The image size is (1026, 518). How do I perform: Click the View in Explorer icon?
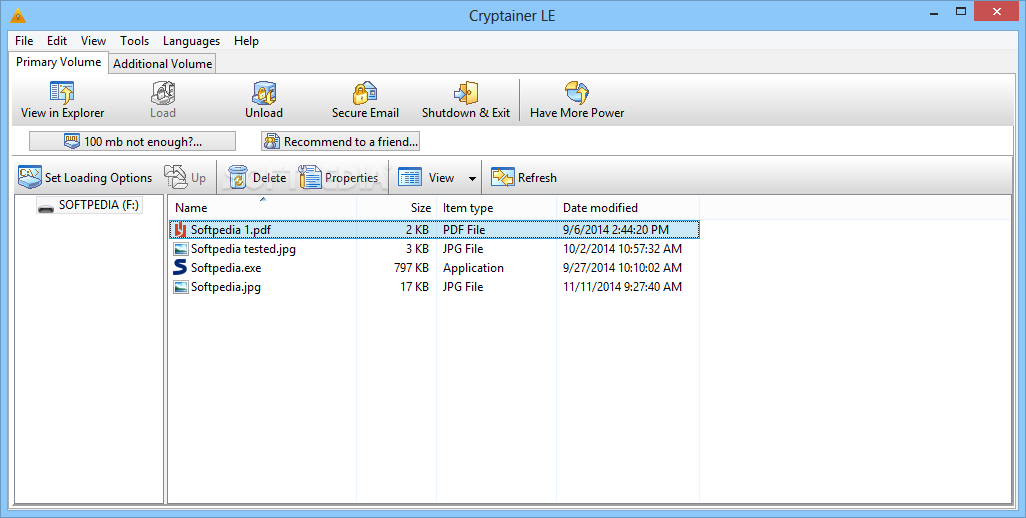[62, 93]
